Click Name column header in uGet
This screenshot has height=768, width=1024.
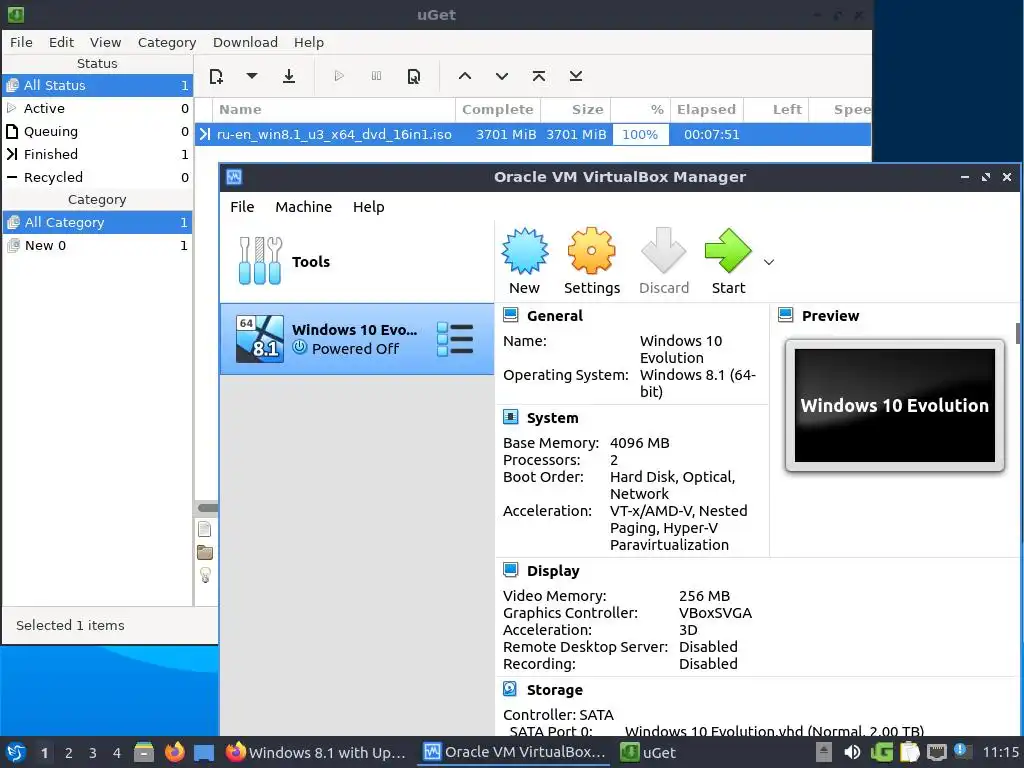(333, 110)
